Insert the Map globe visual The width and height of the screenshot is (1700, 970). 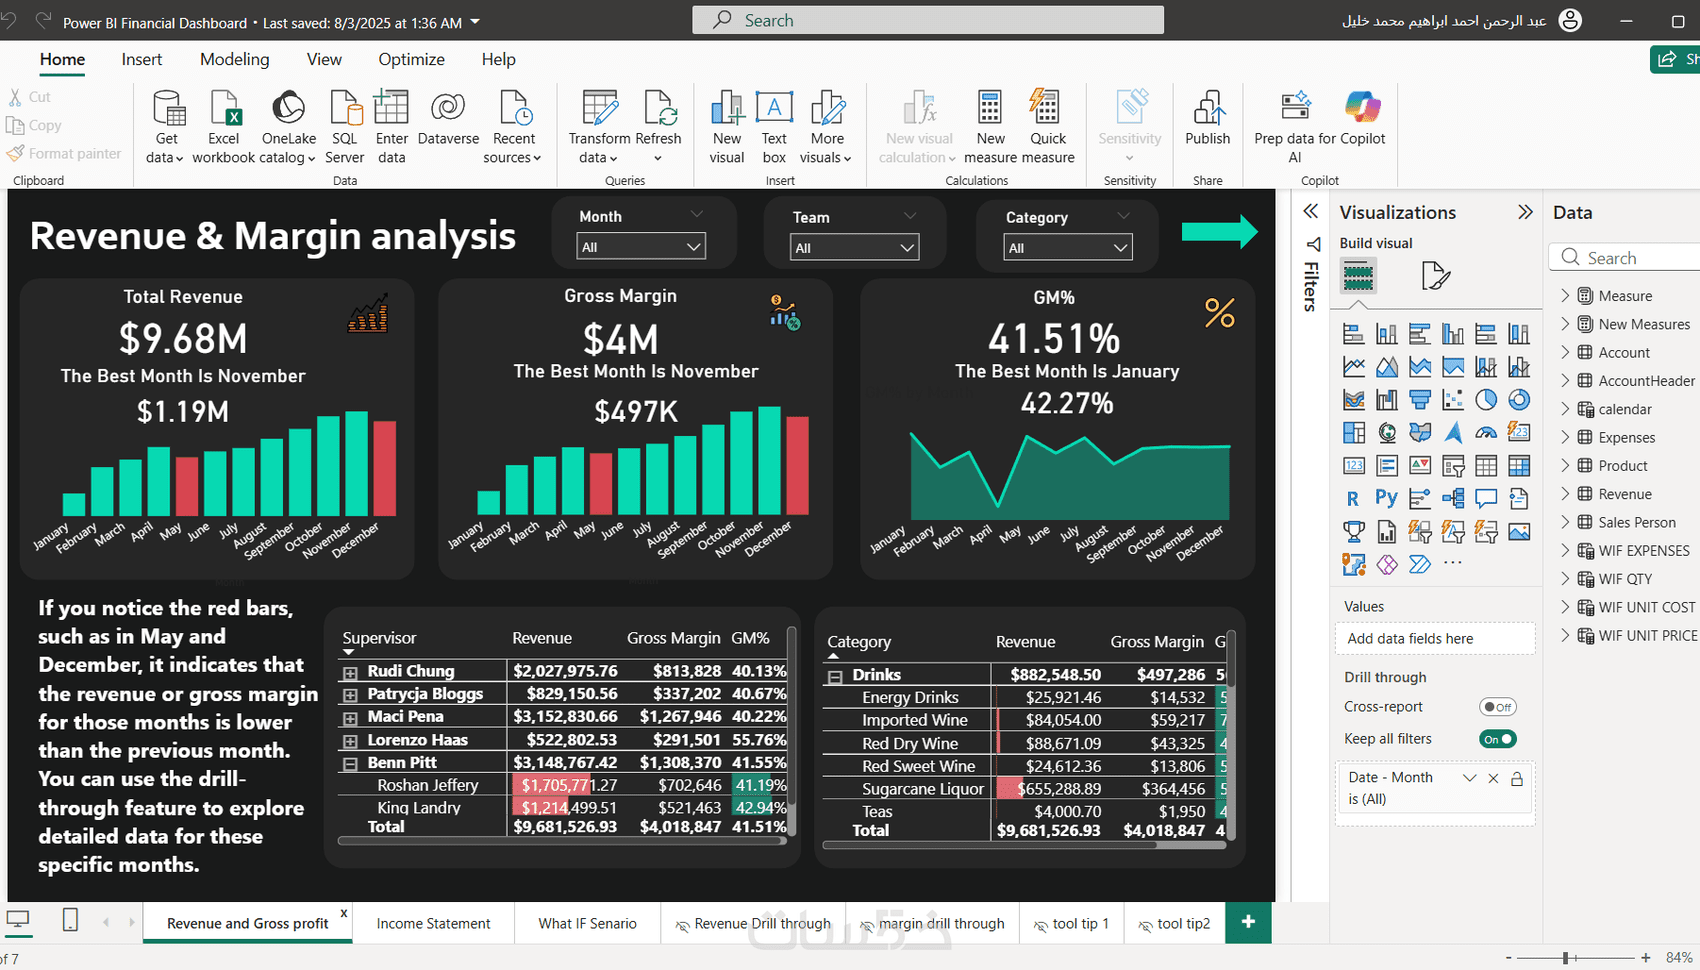click(x=1387, y=432)
